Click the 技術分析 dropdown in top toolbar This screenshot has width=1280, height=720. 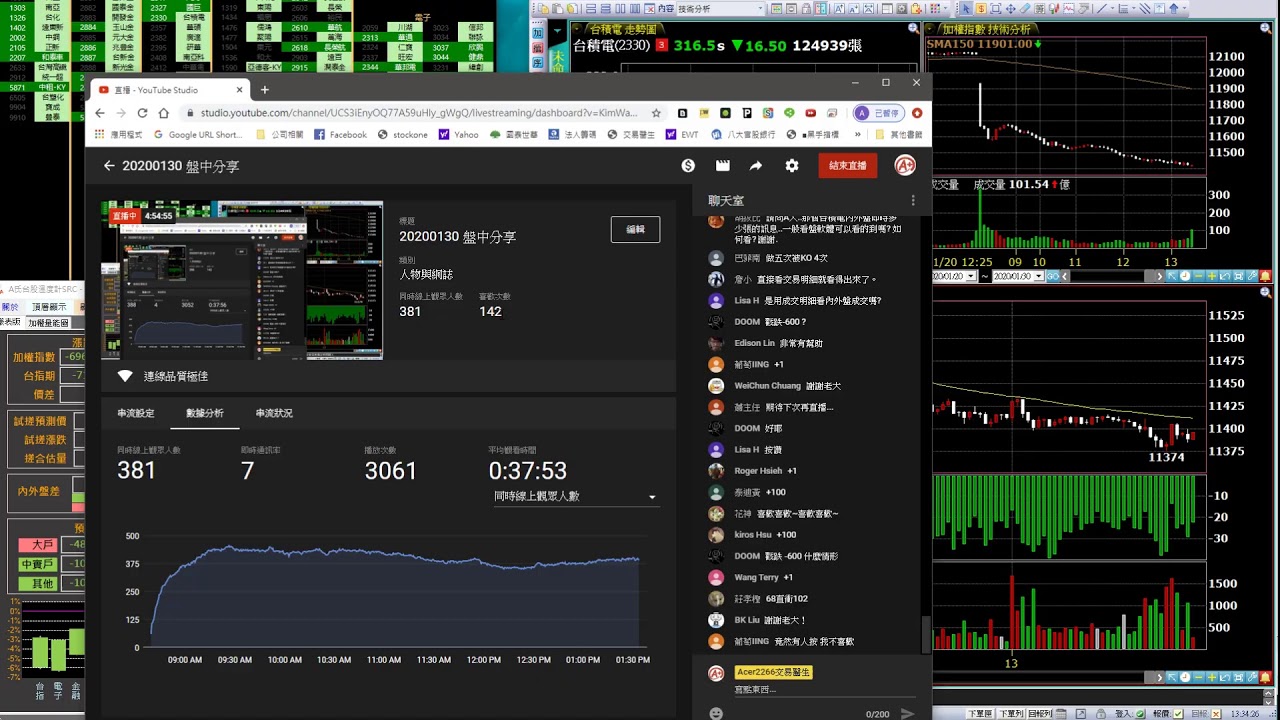[x=722, y=9]
